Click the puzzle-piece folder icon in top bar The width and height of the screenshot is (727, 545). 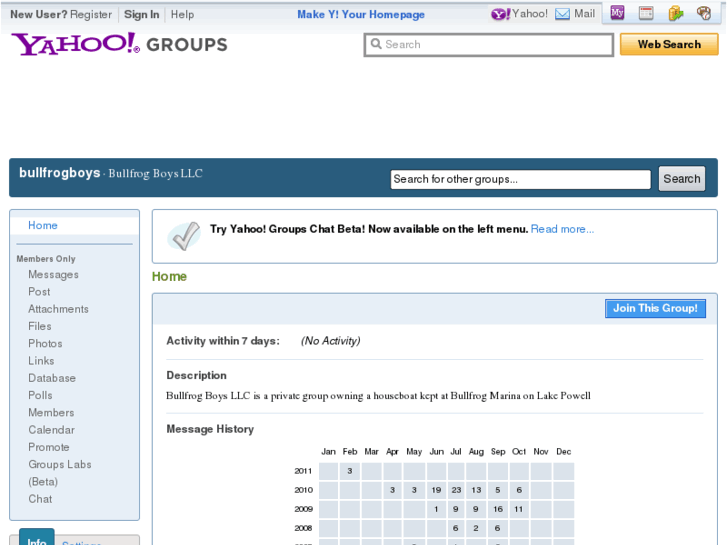[676, 13]
